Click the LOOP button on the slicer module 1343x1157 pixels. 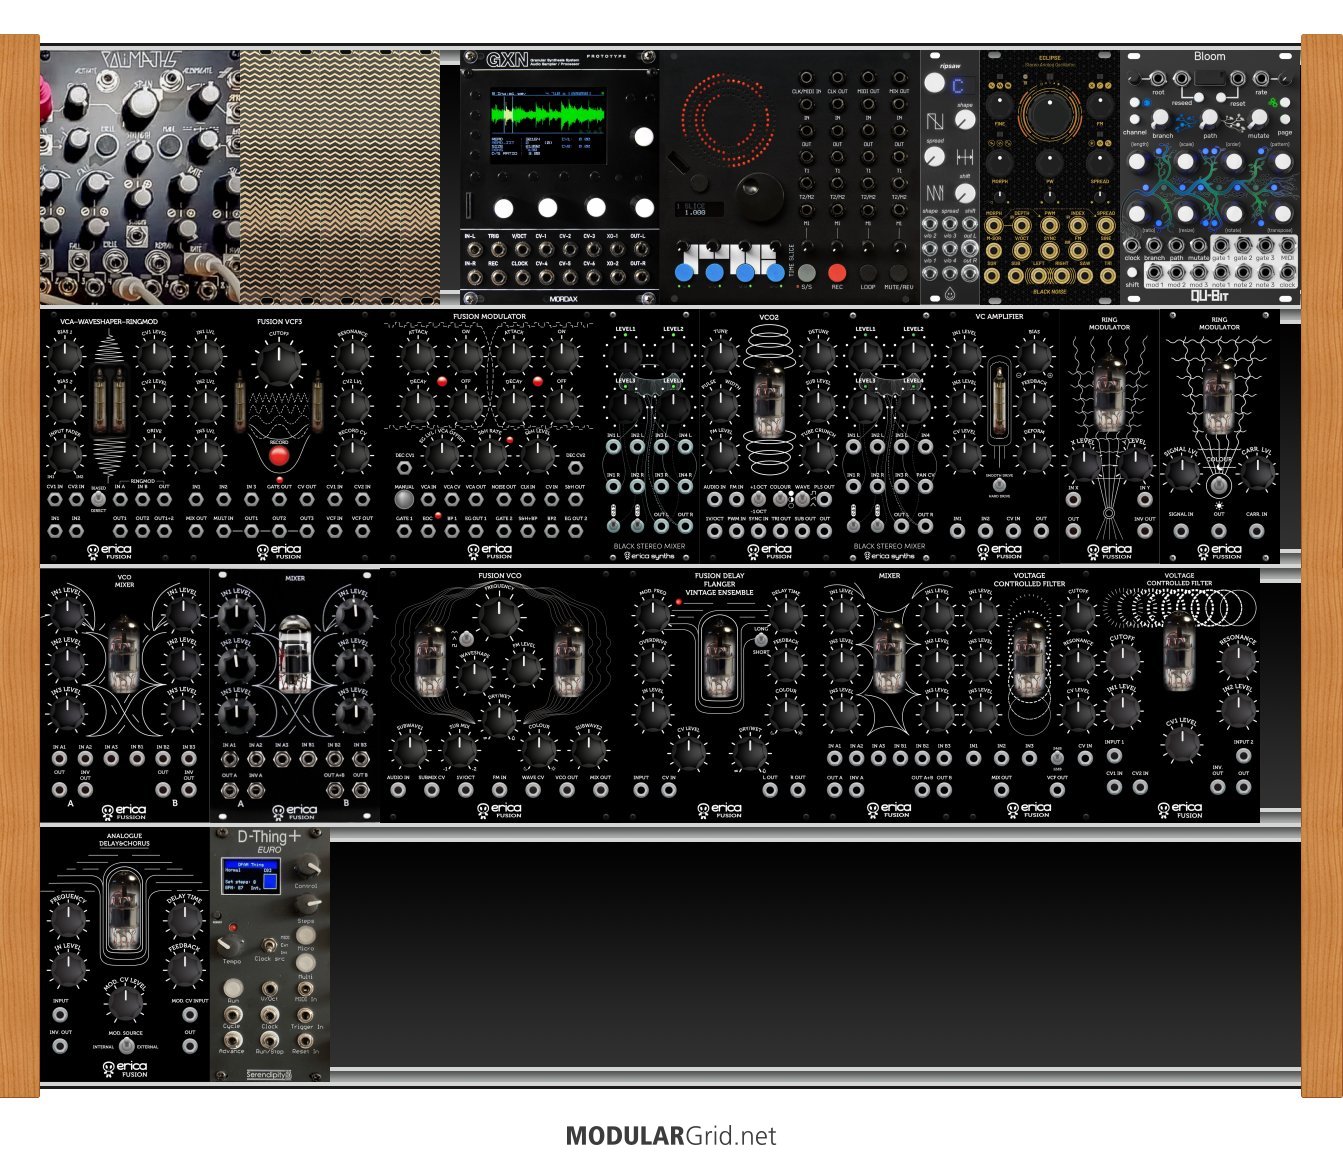click(867, 273)
